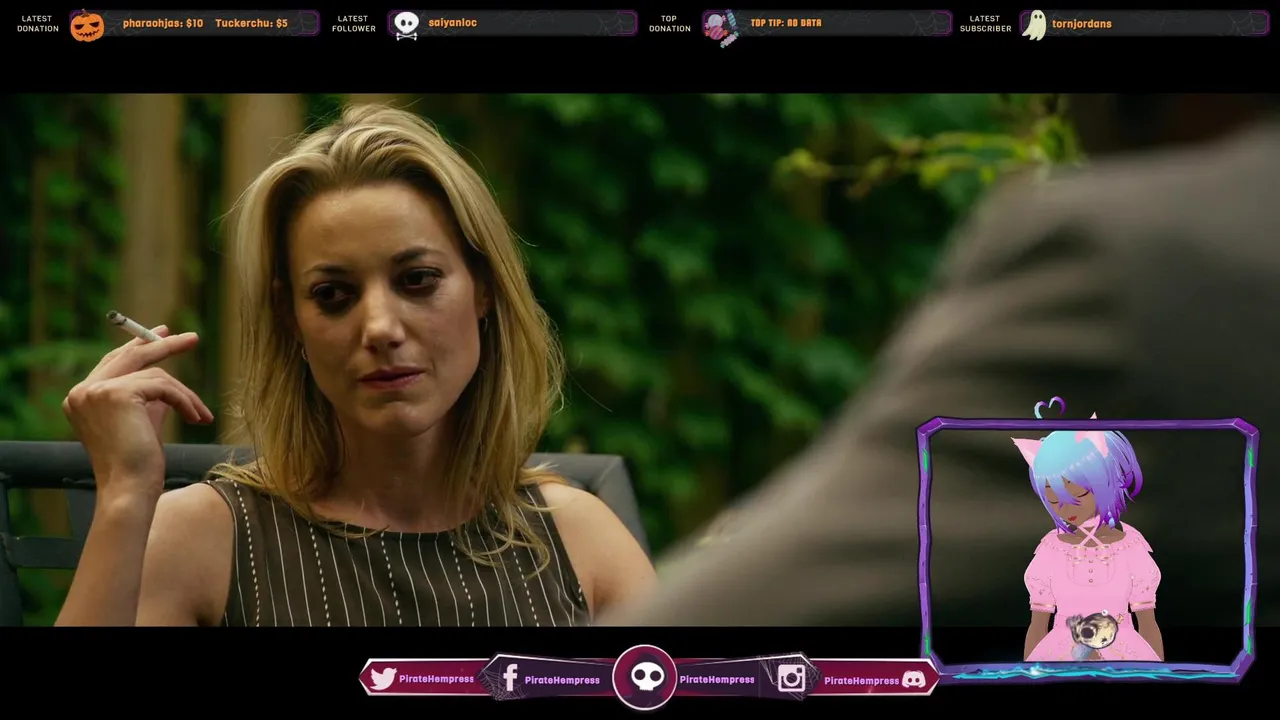
Task: Click the heart icon atop the webcam frame
Action: (1049, 408)
